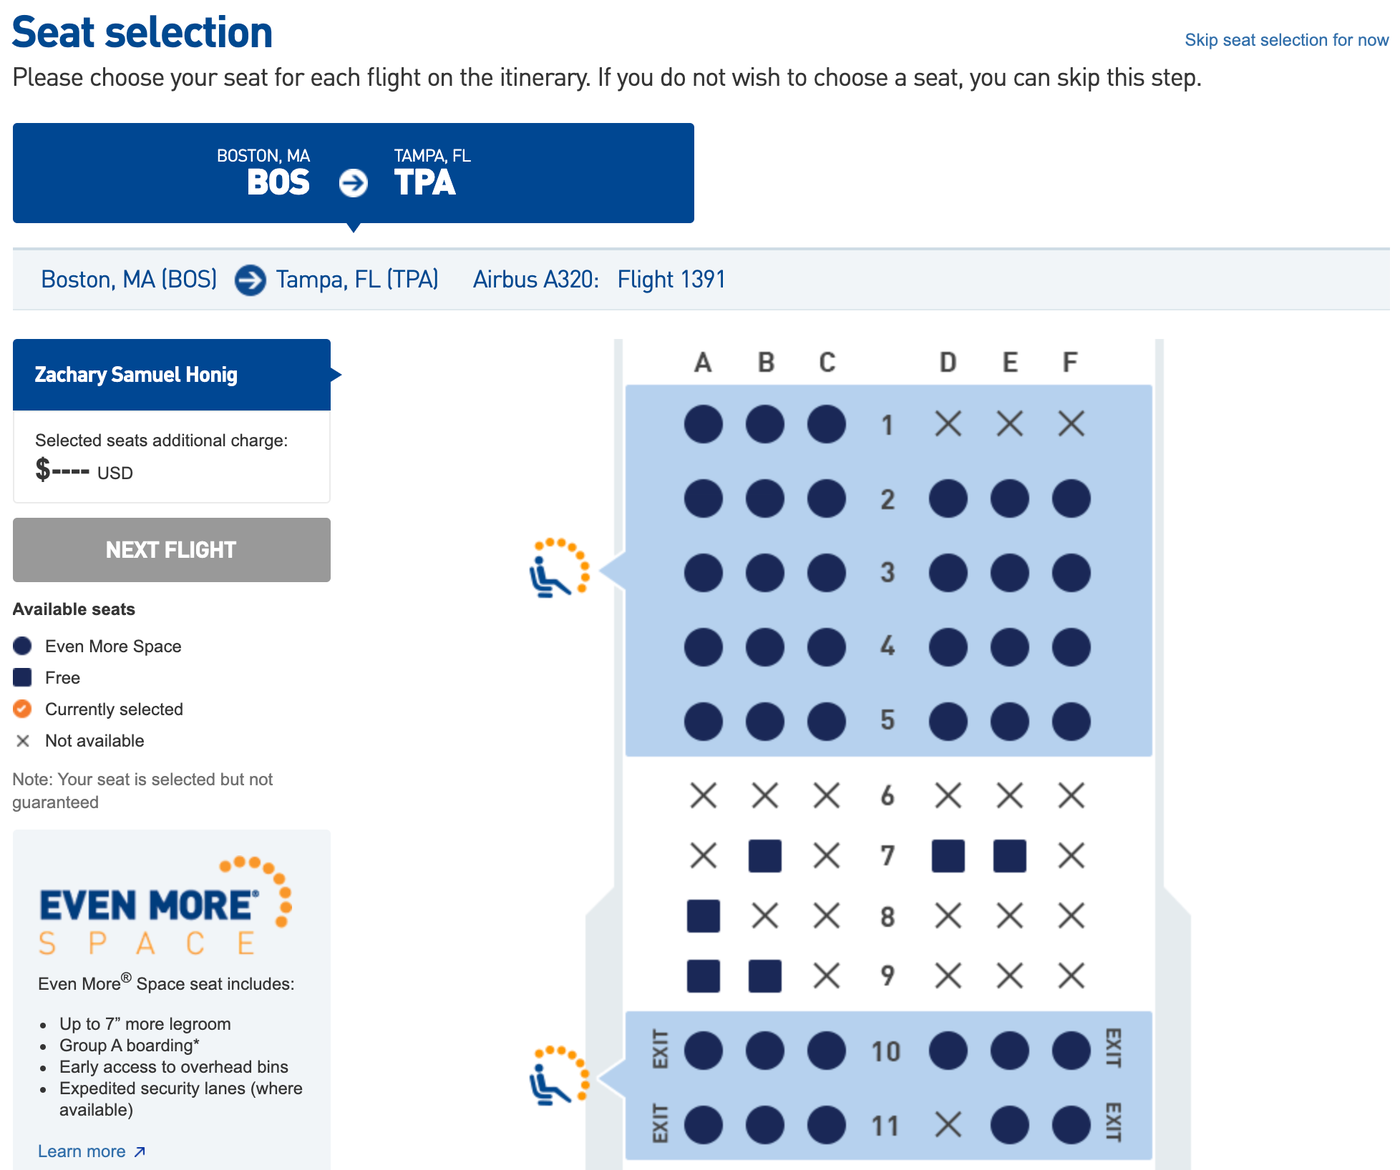
Task: Switch to the BOS to TPA flight tab
Action: (352, 173)
